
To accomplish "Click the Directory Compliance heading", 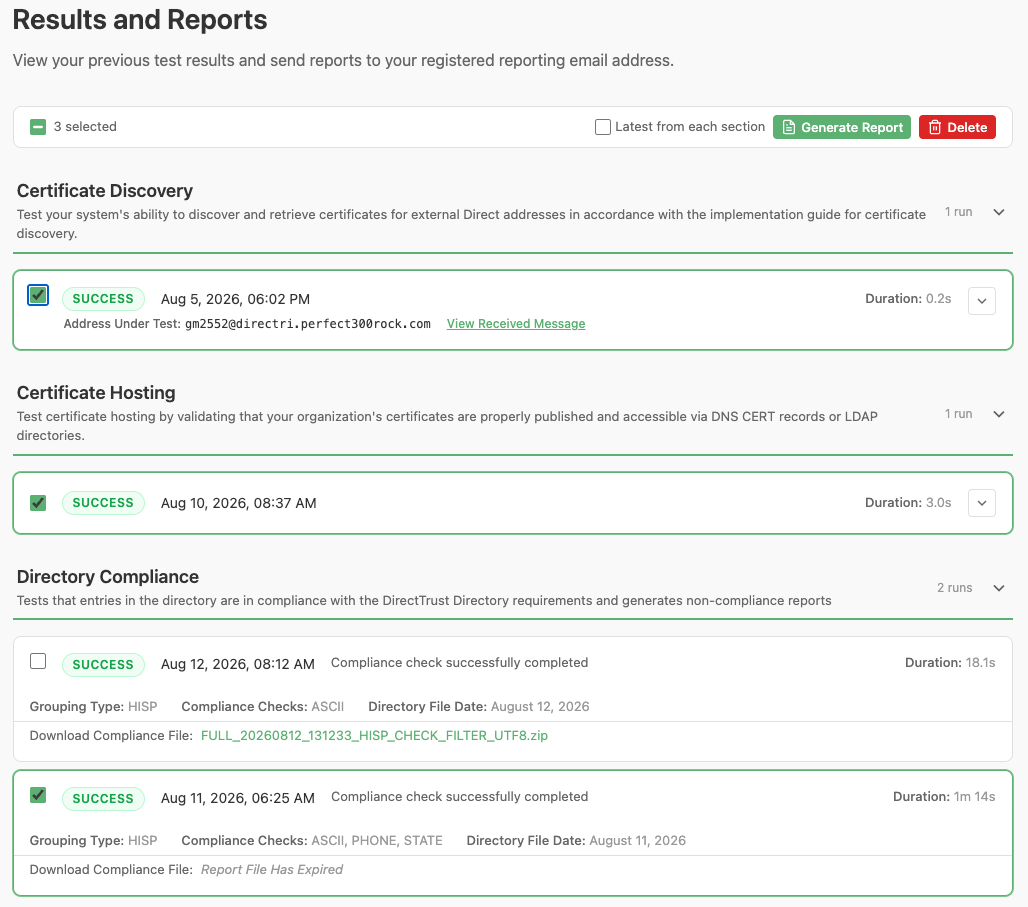I will (x=108, y=576).
